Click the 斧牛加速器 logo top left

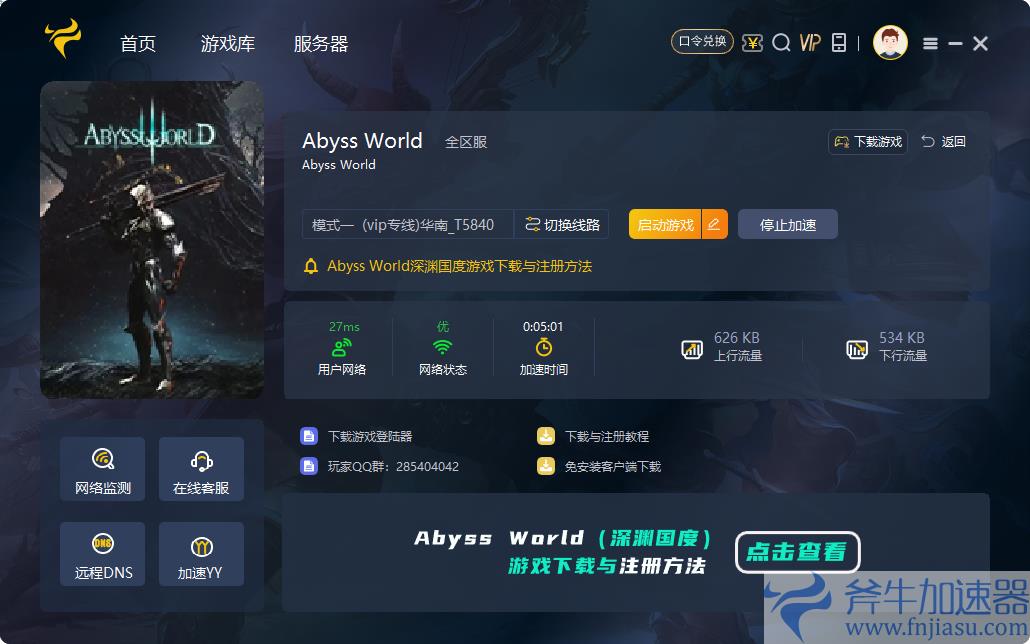click(x=60, y=42)
